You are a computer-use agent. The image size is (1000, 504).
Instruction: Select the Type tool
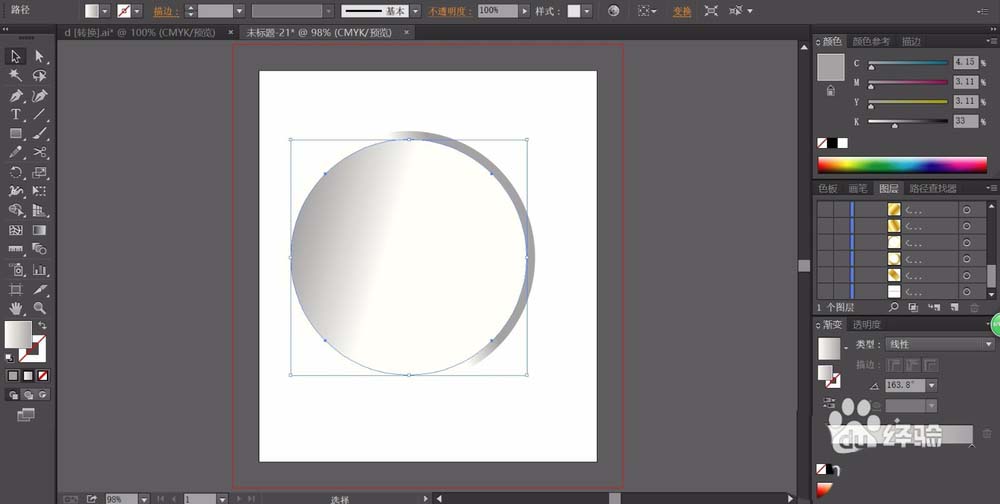pos(15,115)
